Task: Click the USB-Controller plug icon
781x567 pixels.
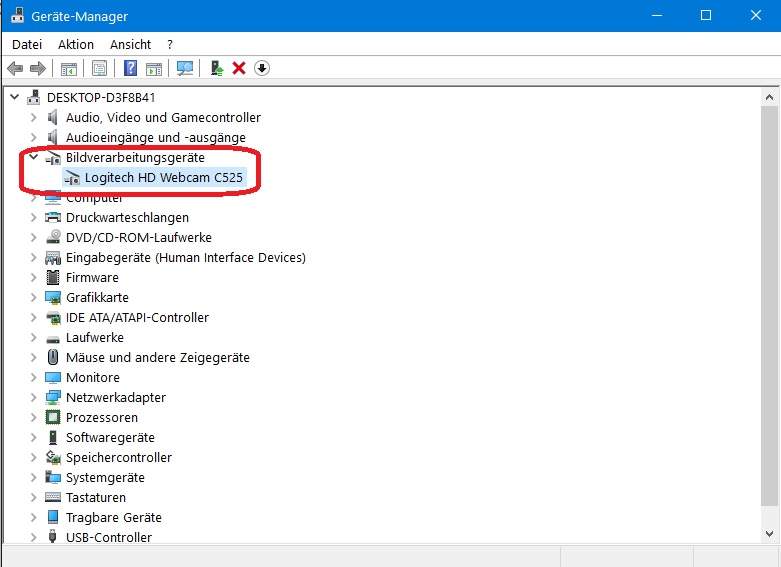Action: point(52,537)
